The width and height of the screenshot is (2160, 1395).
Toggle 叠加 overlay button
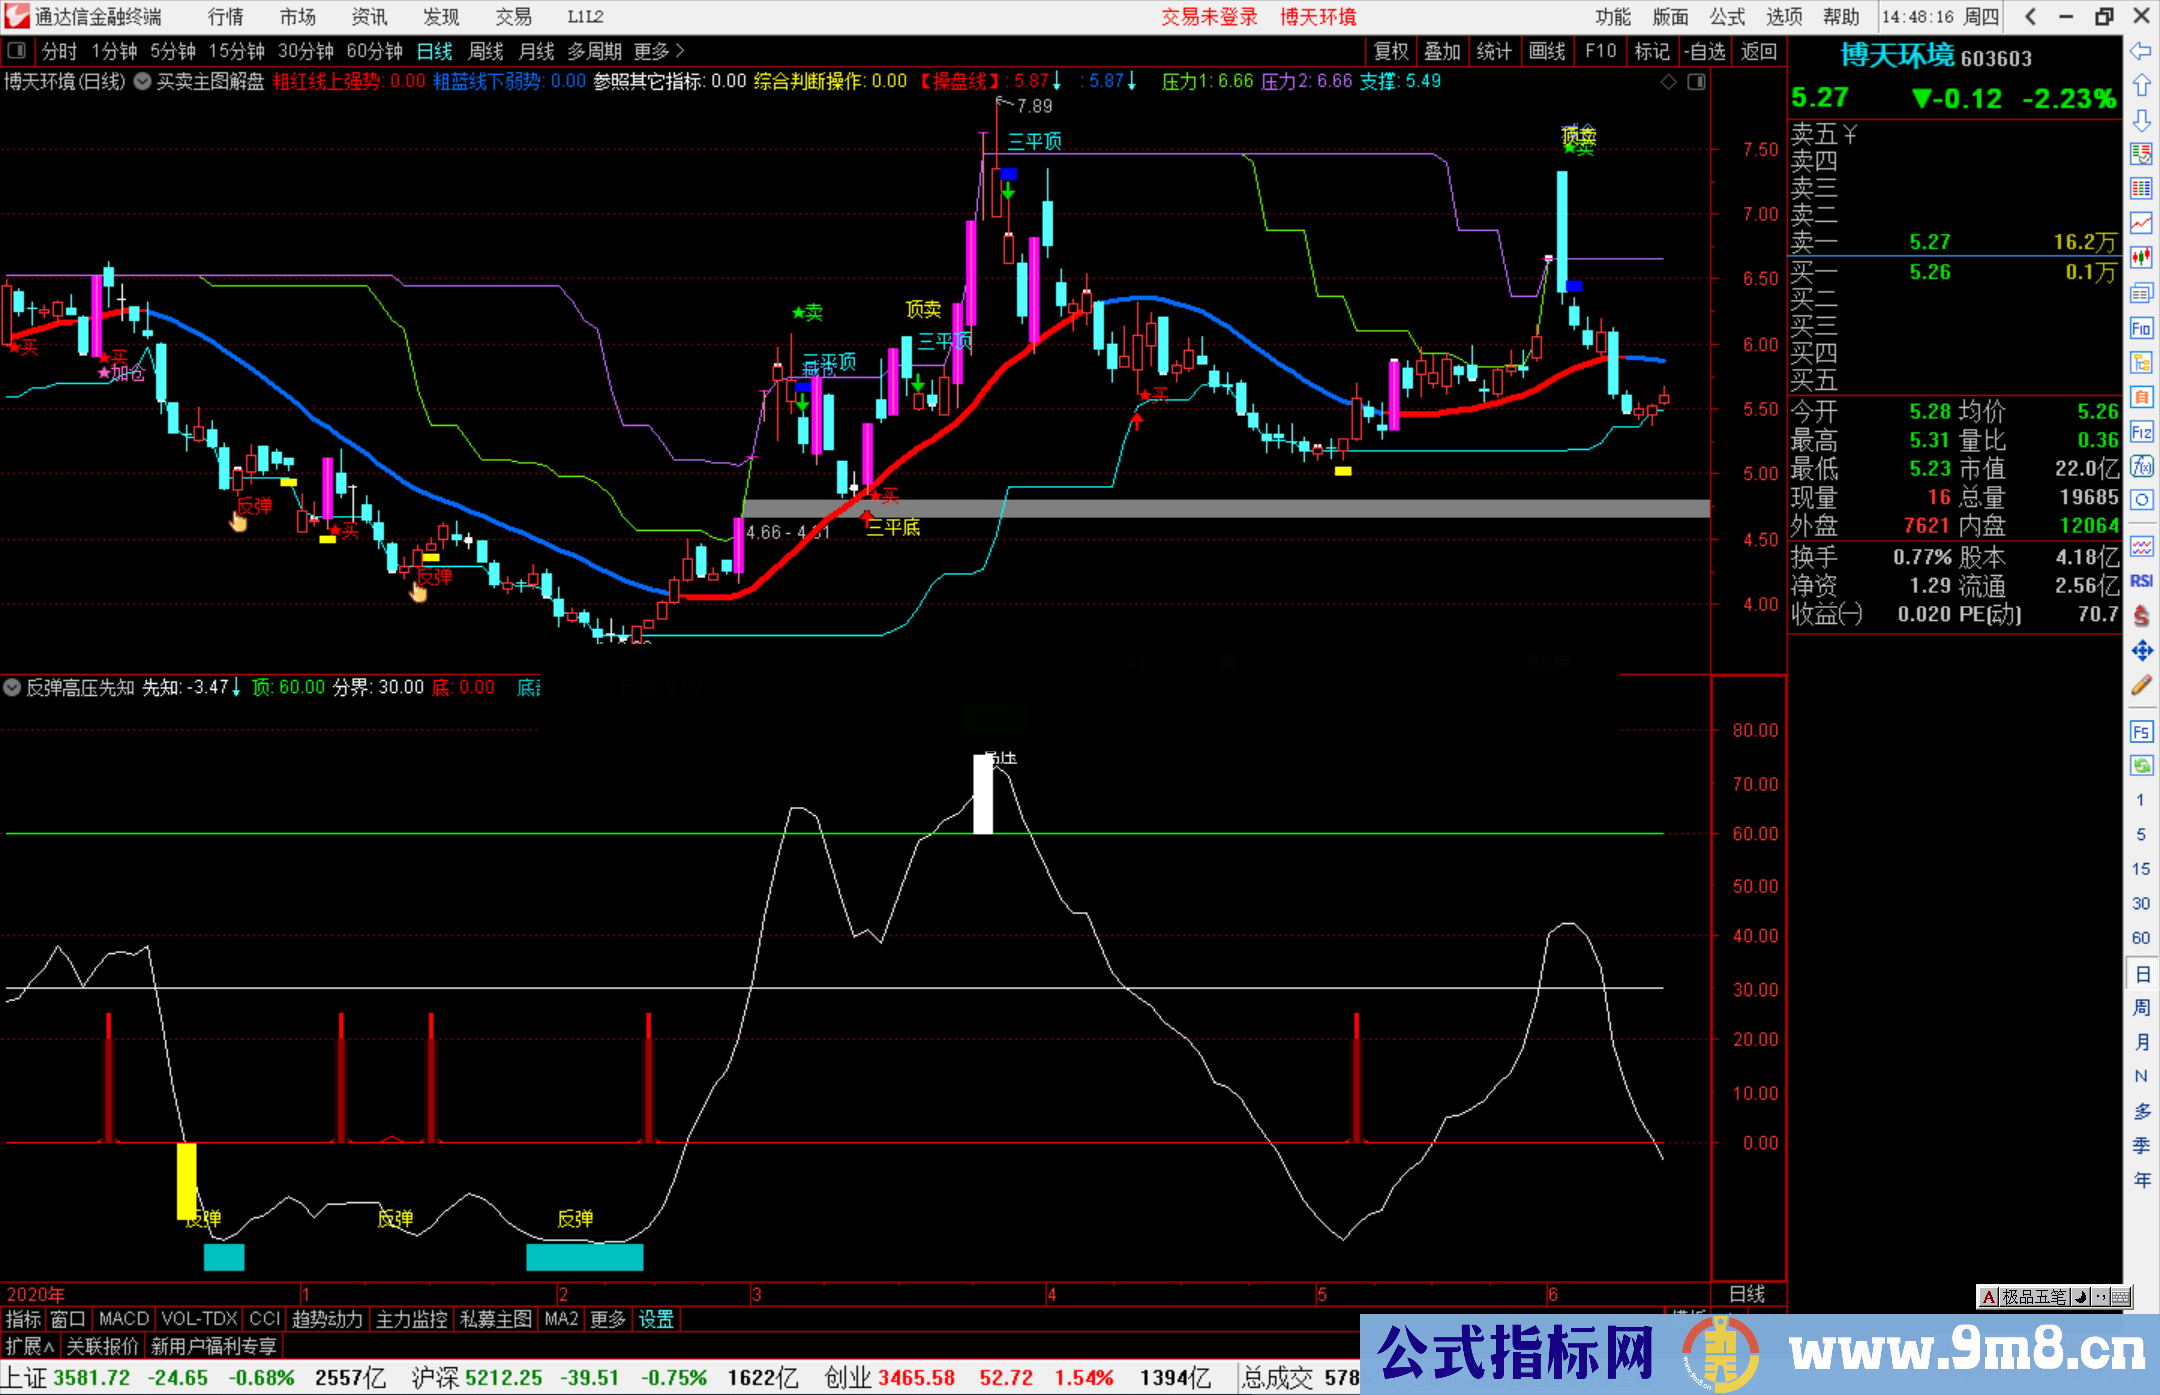pyautogui.click(x=1442, y=51)
